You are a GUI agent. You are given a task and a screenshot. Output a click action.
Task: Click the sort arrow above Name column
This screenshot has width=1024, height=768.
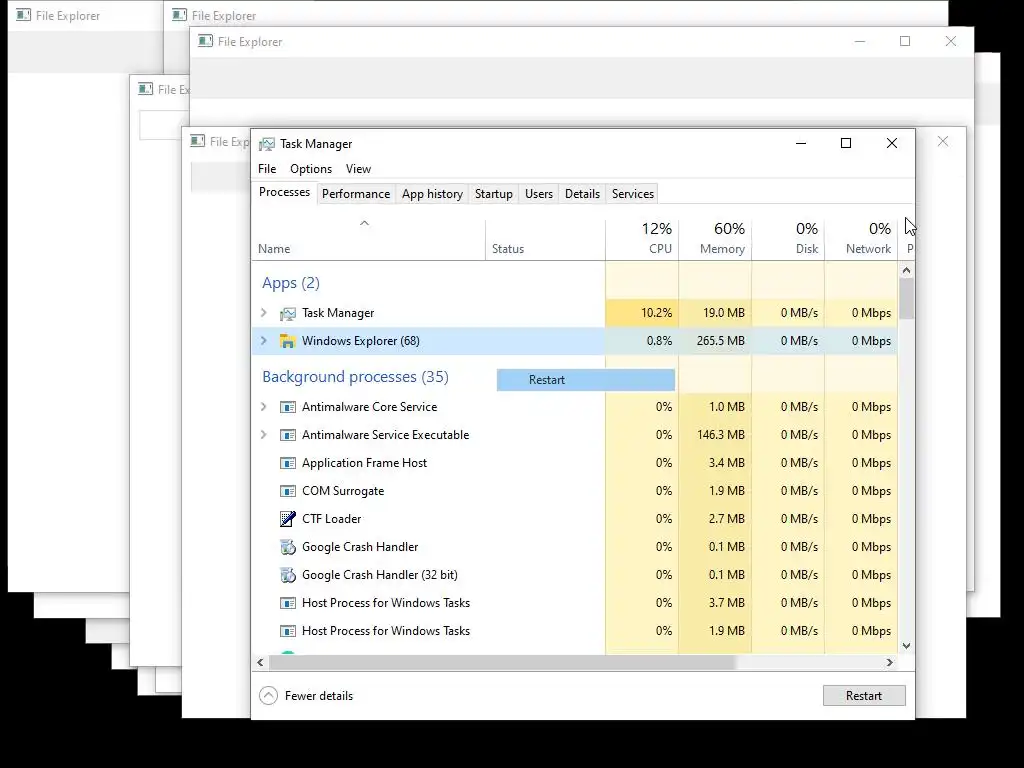click(364, 223)
